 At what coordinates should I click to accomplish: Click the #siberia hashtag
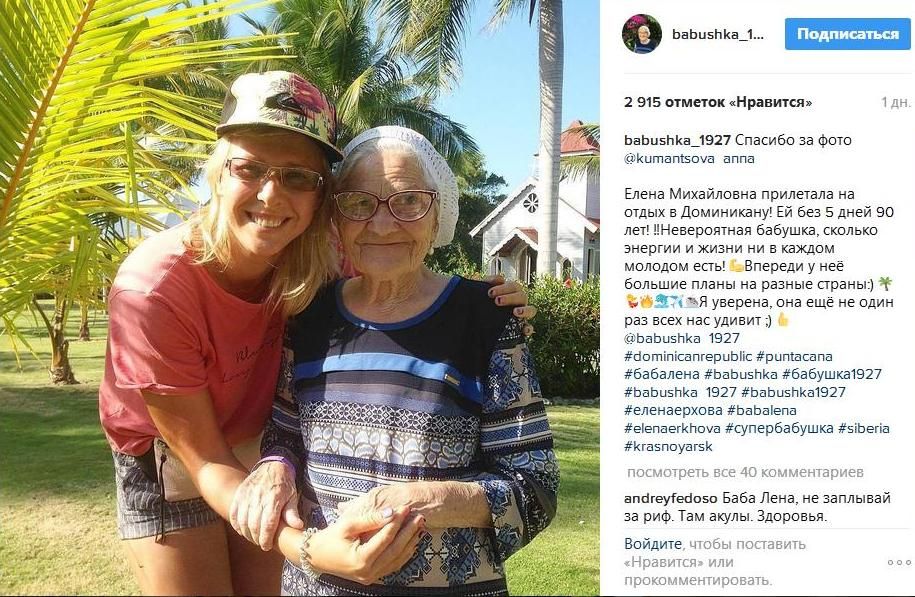point(864,429)
